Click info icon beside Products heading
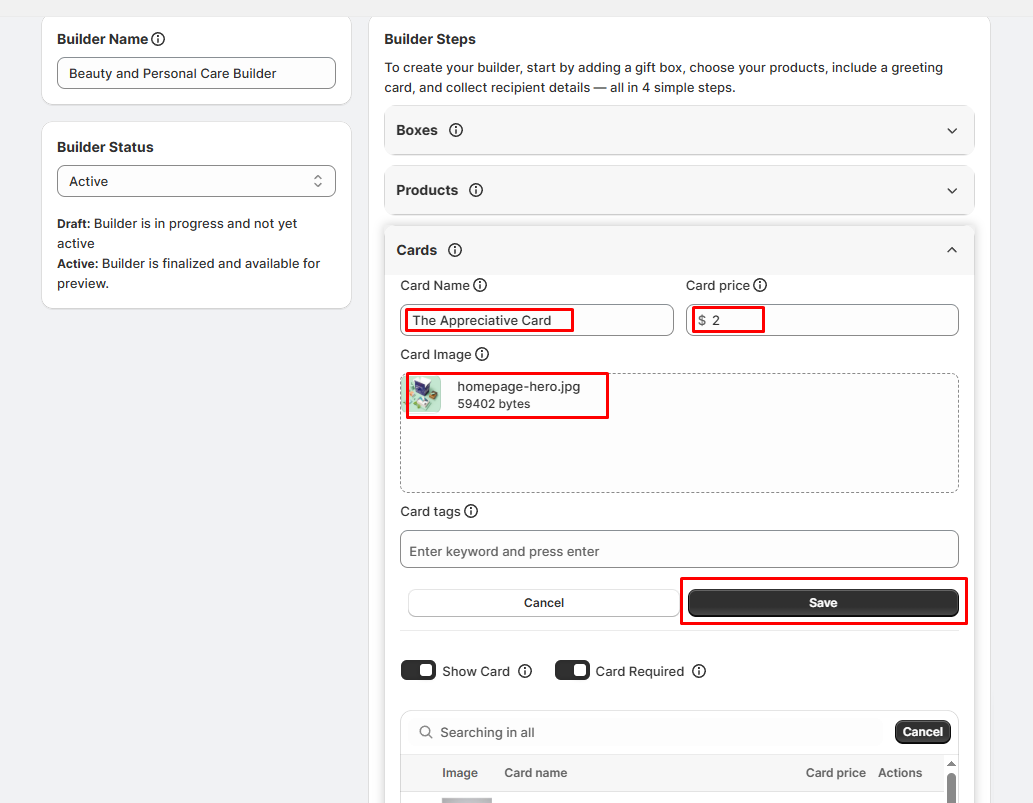Viewport: 1033px width, 803px height. click(x=476, y=191)
